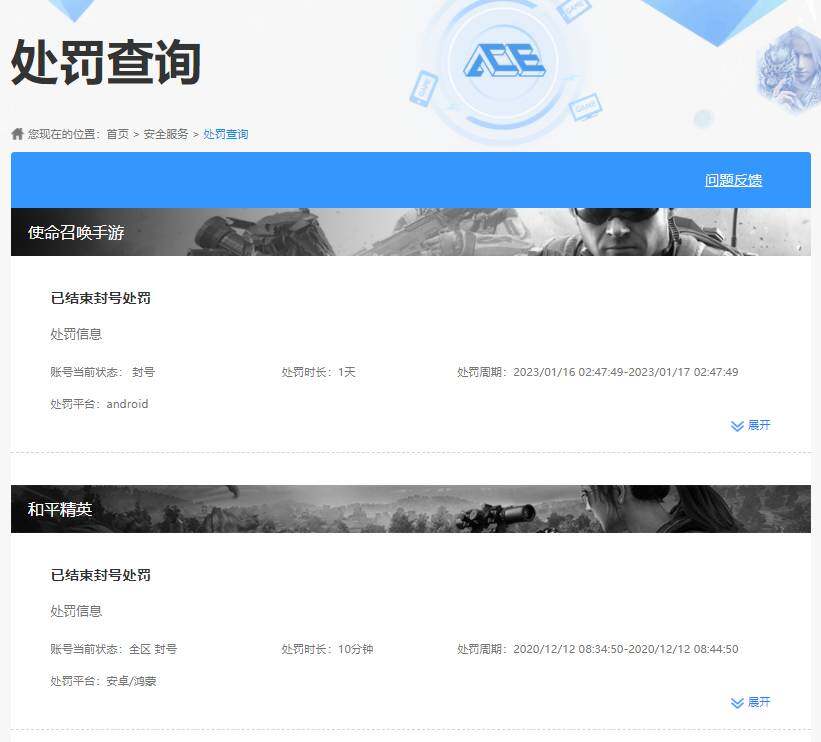Click the home icon in breadcrumb
The height and width of the screenshot is (742, 821).
point(17,134)
